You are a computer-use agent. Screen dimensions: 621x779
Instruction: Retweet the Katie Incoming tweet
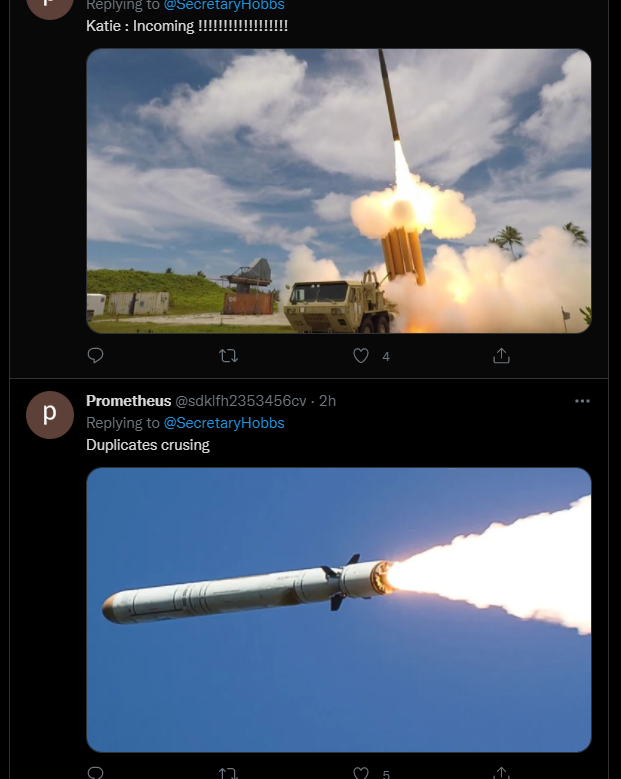pos(229,356)
